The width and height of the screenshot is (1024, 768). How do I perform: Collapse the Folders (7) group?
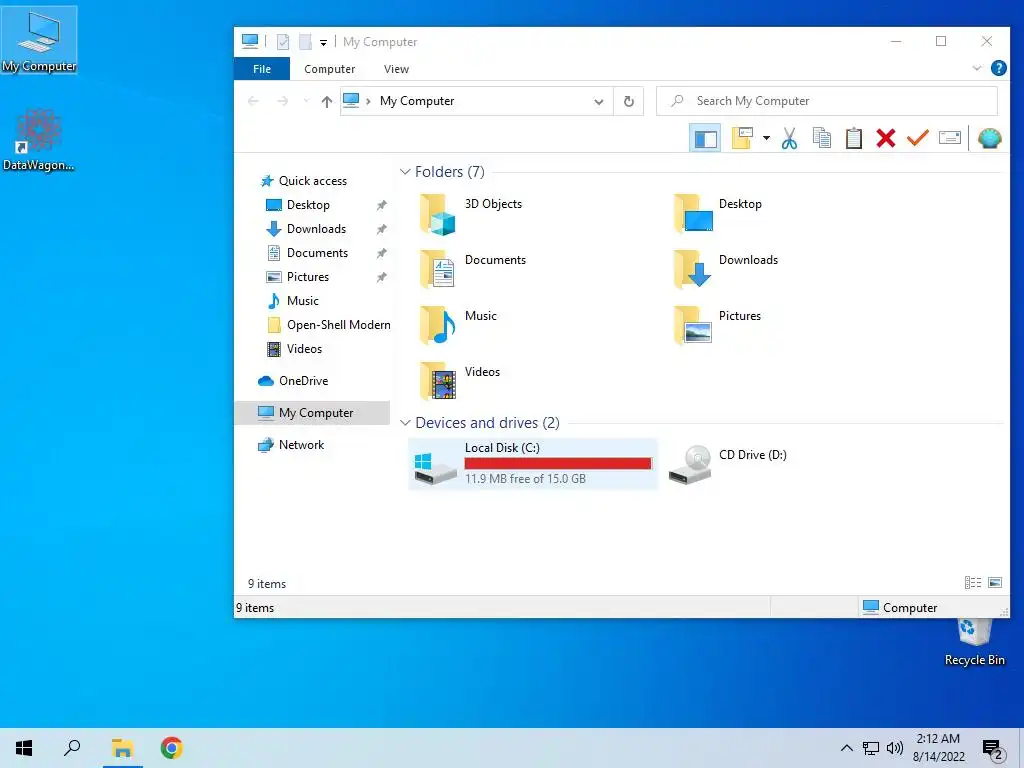[405, 172]
